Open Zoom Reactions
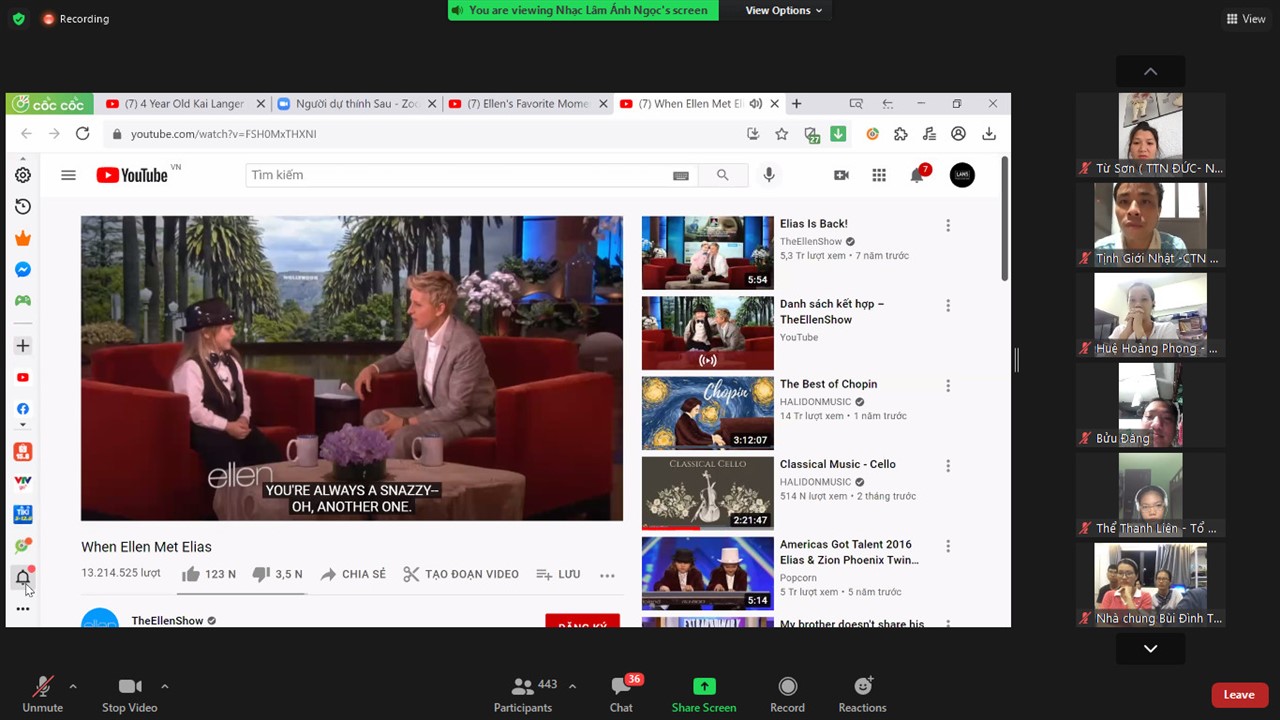The width and height of the screenshot is (1280, 720). pos(862,696)
